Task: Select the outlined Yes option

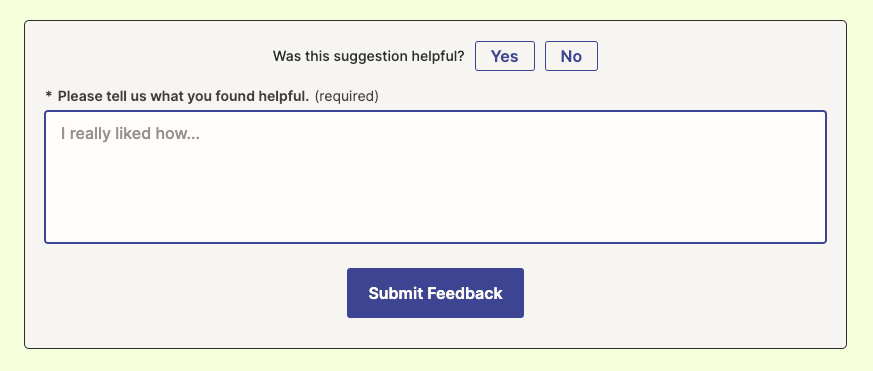Action: point(504,56)
